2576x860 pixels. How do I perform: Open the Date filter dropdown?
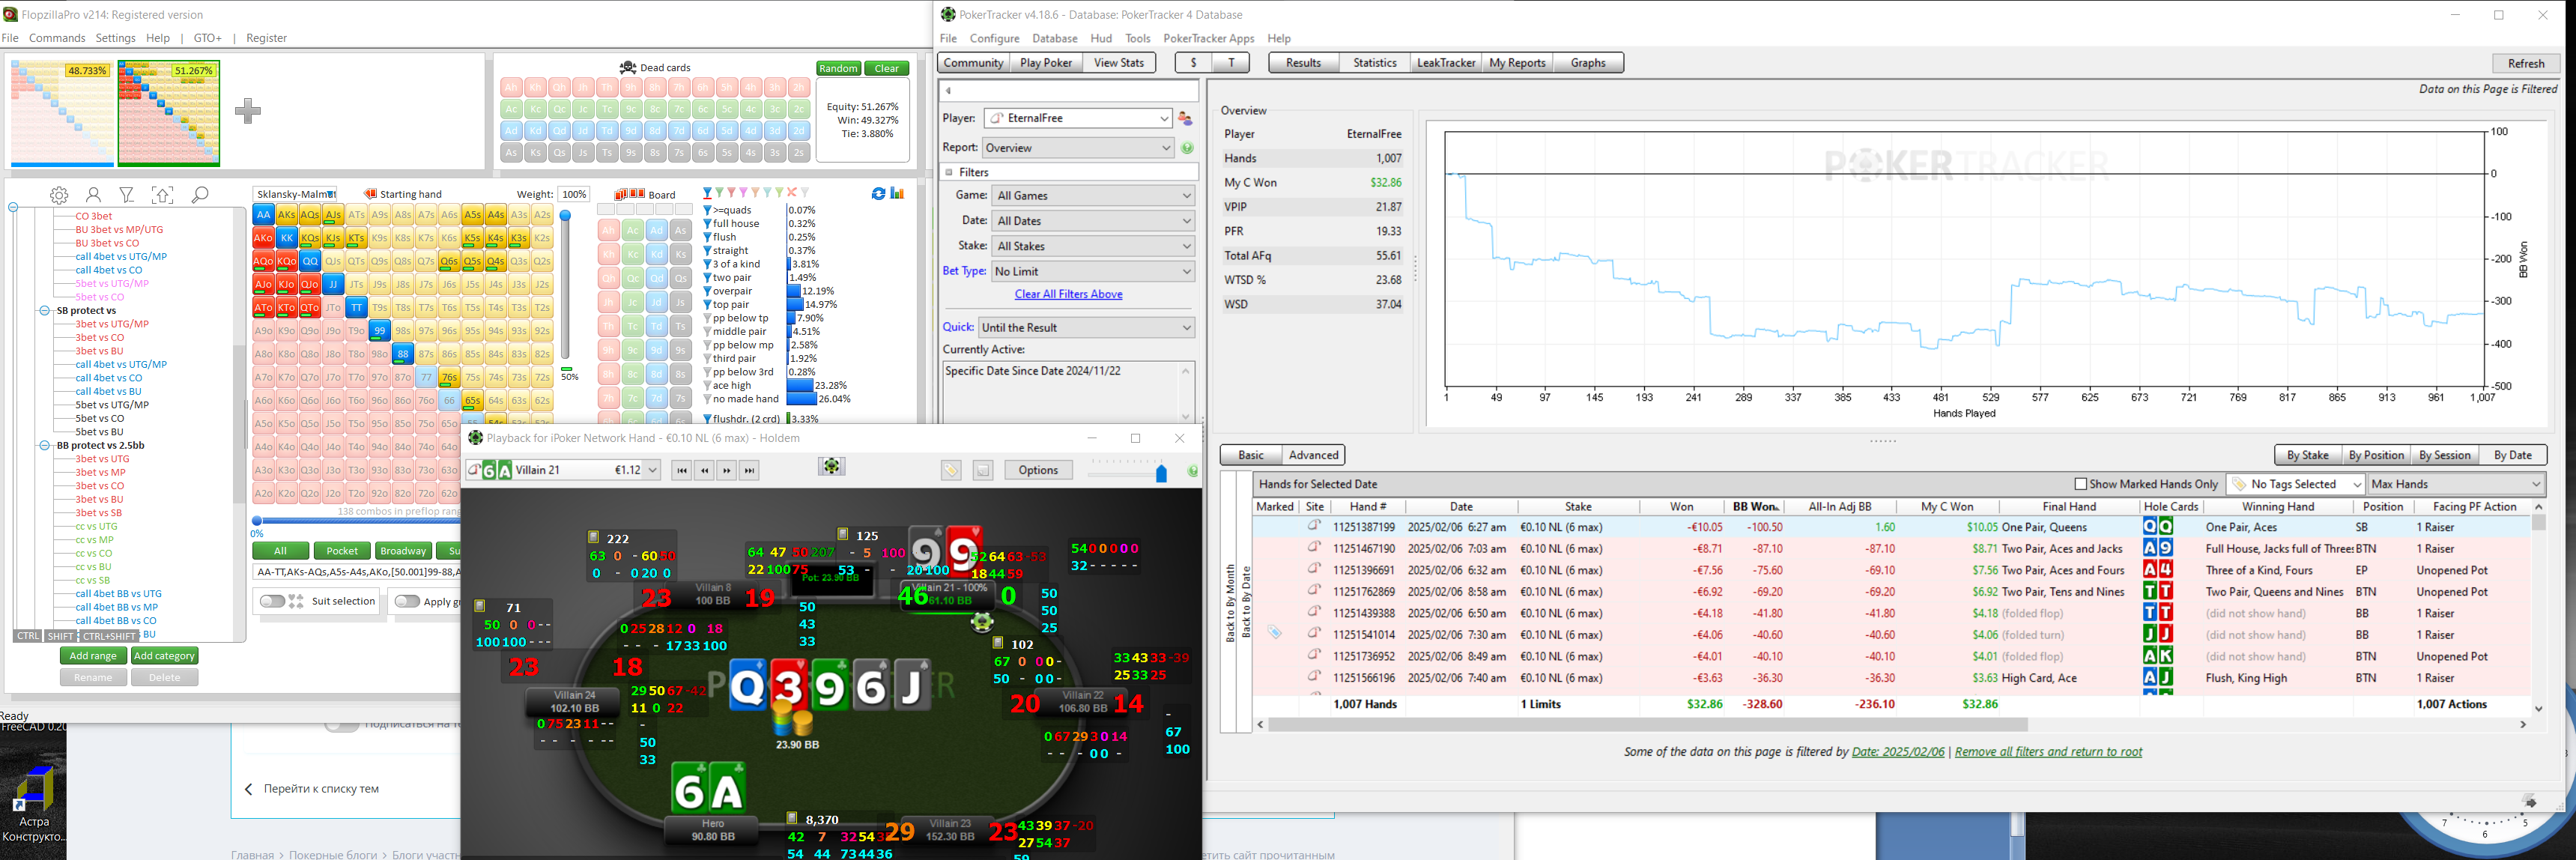(x=1093, y=221)
